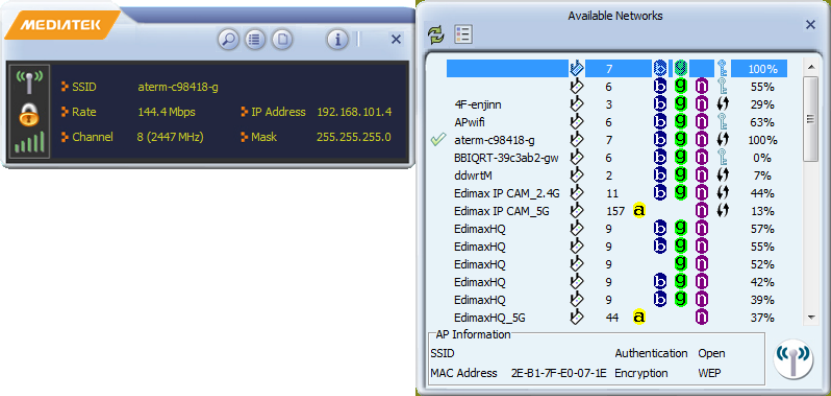Click scrollbar up arrow in network list
831x396 pixels.
pyautogui.click(x=810, y=67)
